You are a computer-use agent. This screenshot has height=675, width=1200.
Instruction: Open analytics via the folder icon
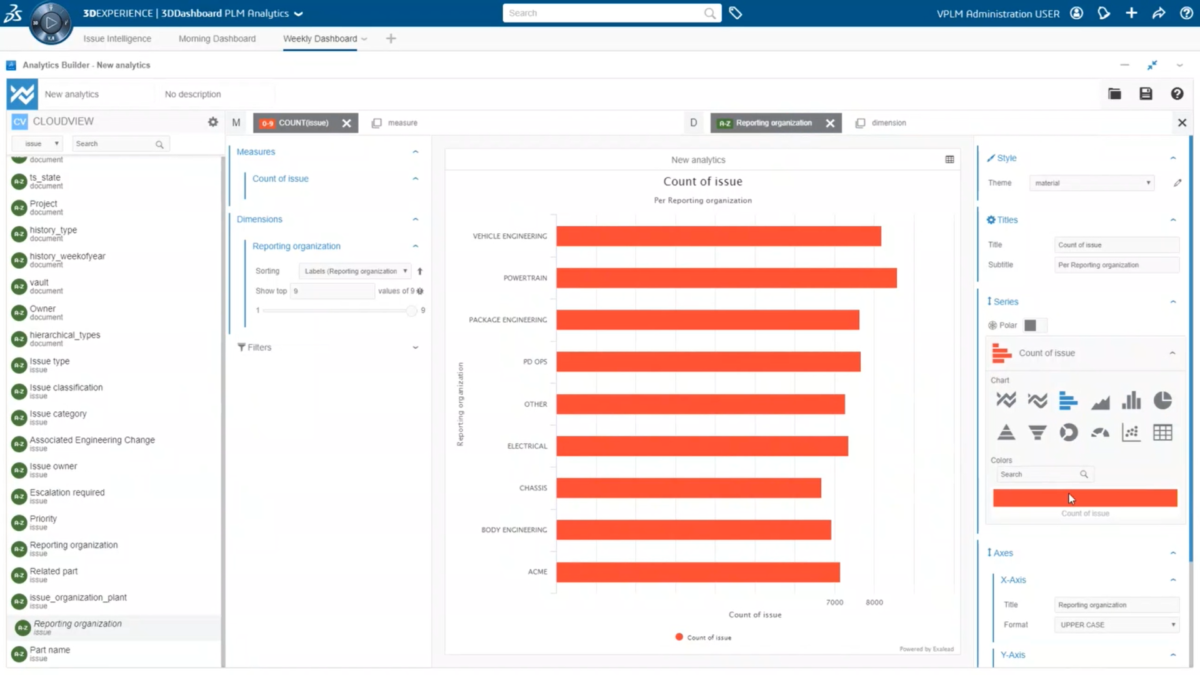[x=1115, y=94]
